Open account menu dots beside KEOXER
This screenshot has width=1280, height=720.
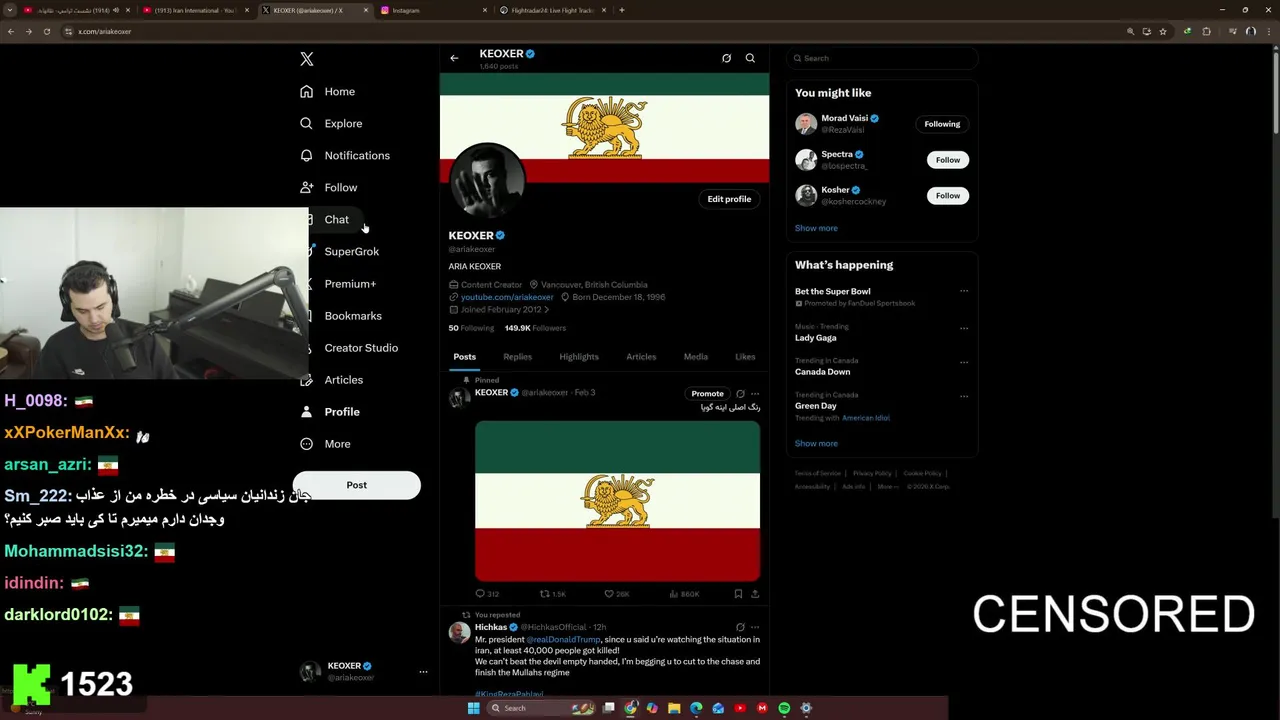(423, 672)
